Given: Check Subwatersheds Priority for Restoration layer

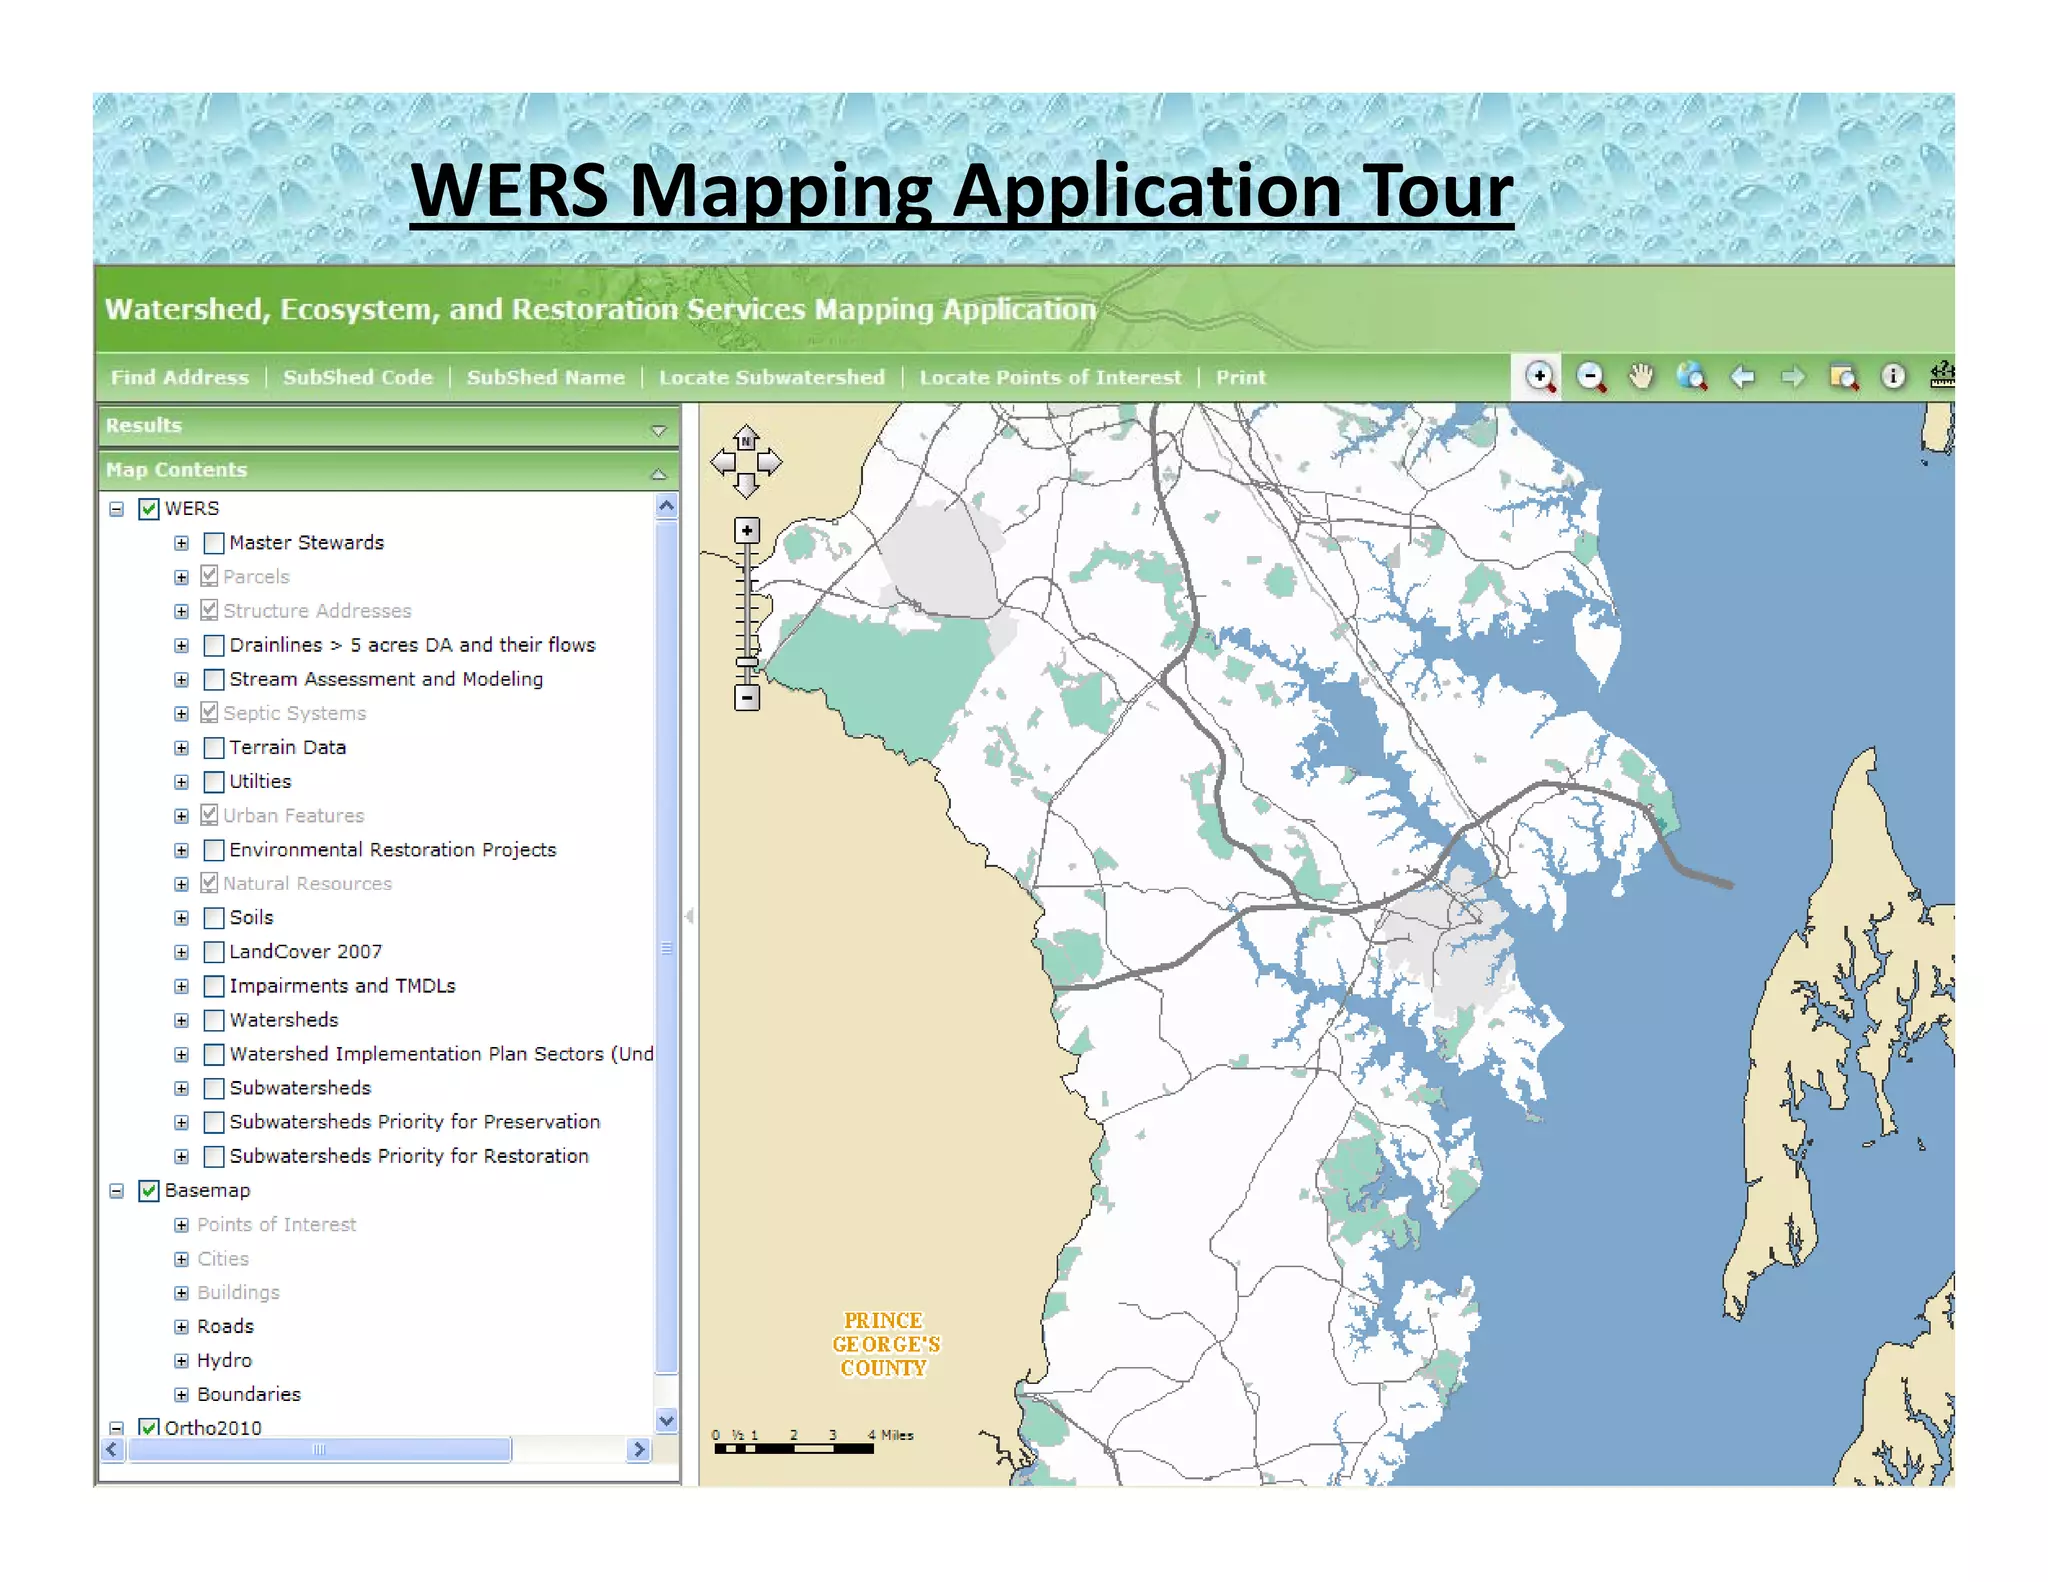Looking at the screenshot, I should click(213, 1157).
